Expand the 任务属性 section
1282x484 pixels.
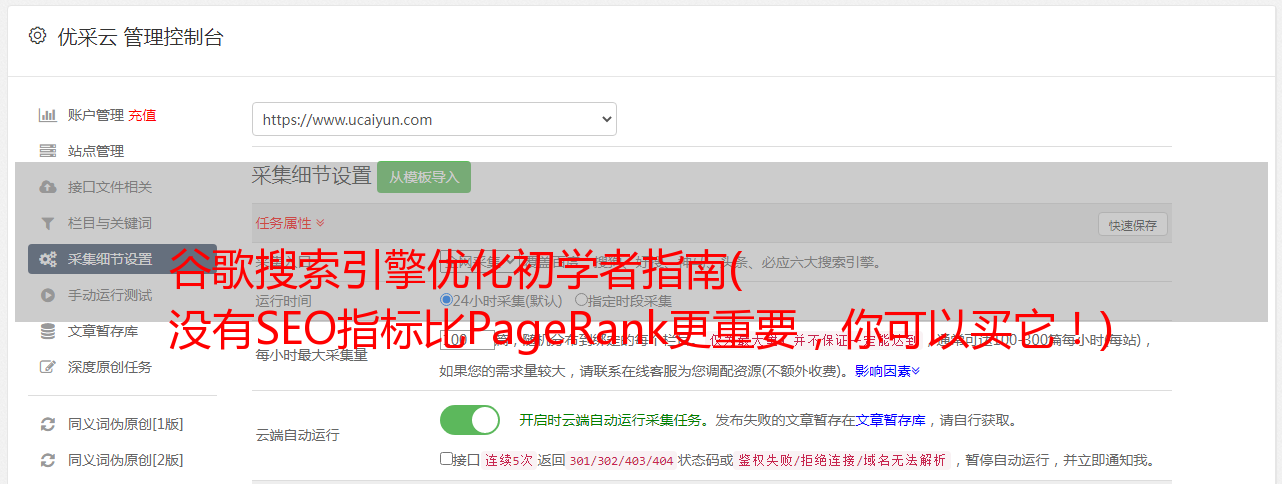click(290, 223)
